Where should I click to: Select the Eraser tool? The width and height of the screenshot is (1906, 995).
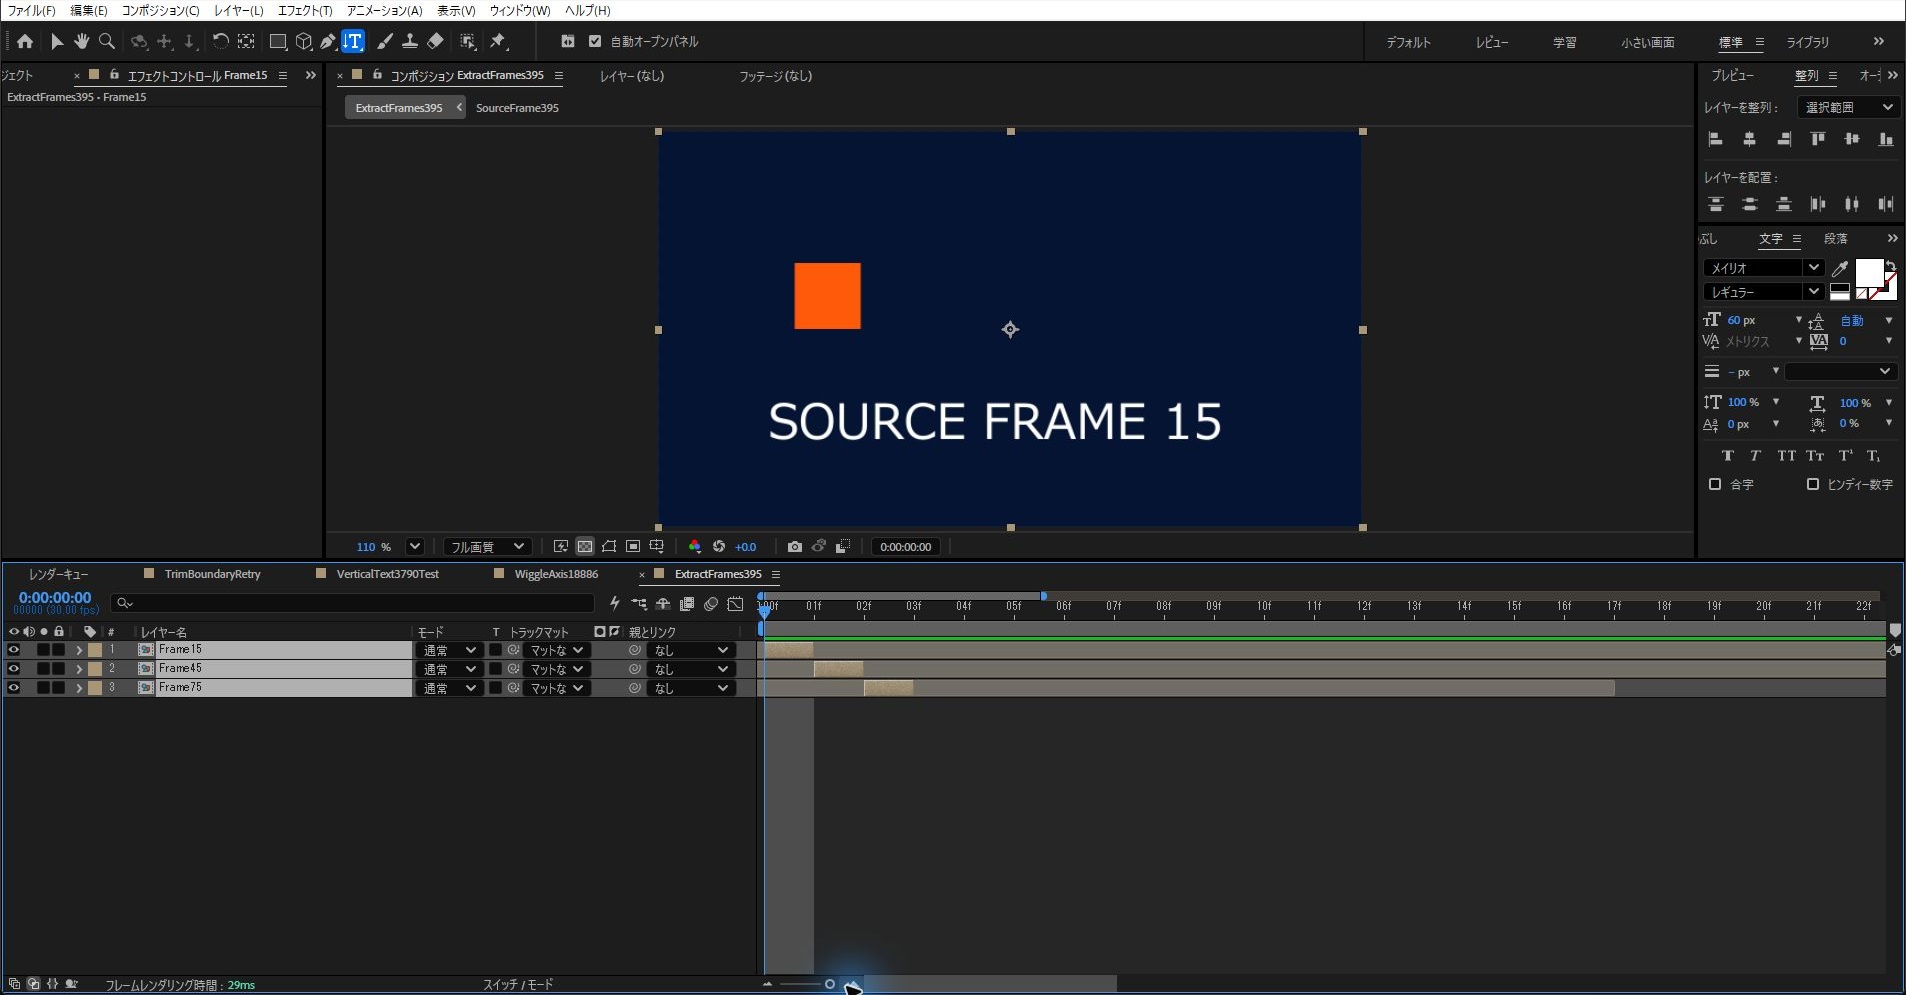click(435, 41)
